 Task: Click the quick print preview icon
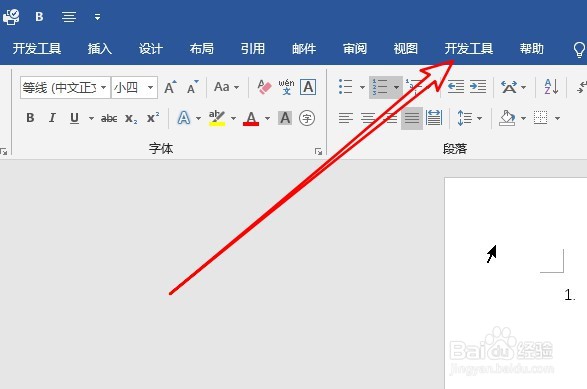click(11, 17)
